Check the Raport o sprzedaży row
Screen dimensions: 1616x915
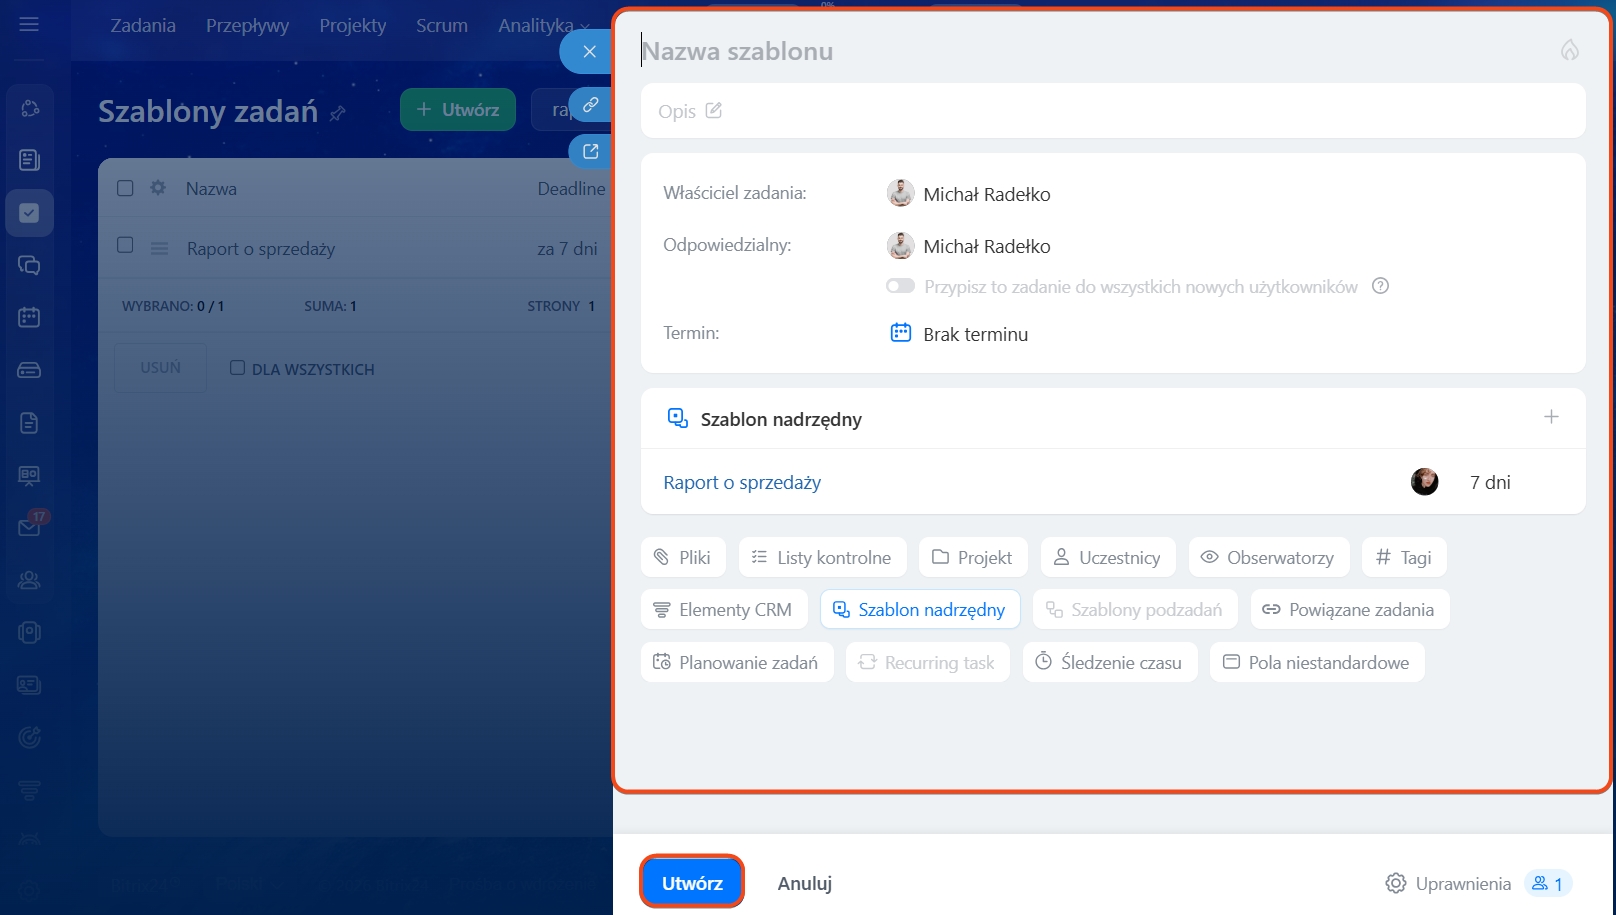coord(125,245)
